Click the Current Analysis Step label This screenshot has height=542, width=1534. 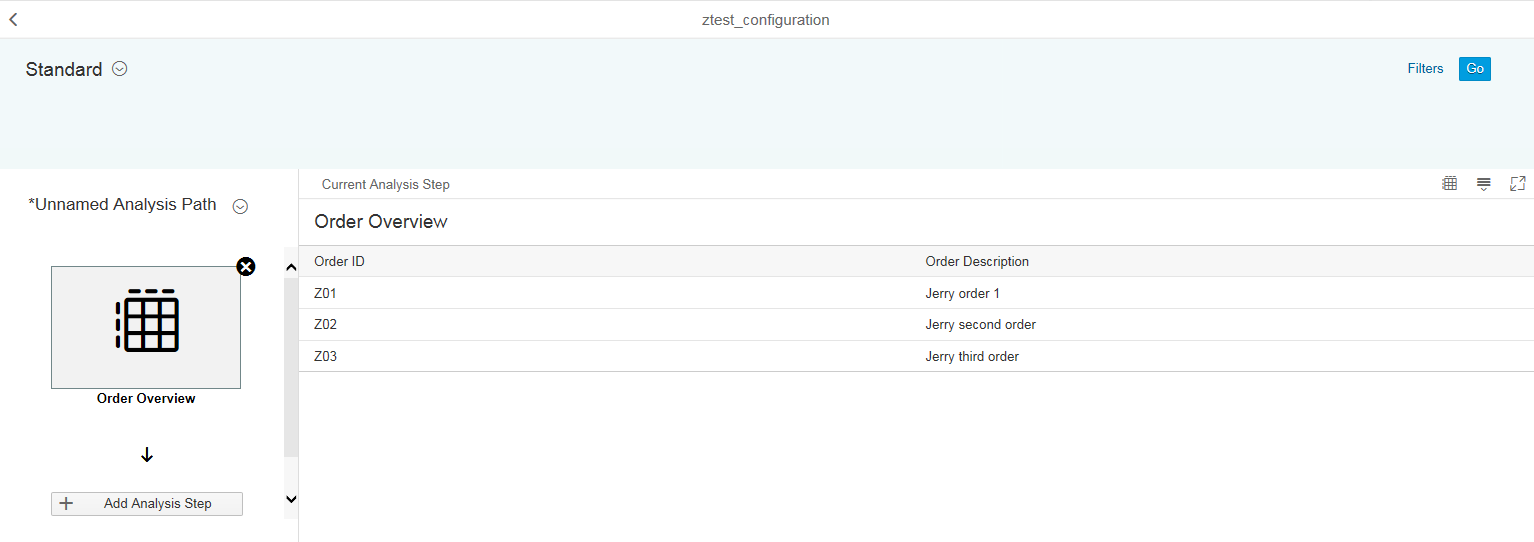point(385,184)
